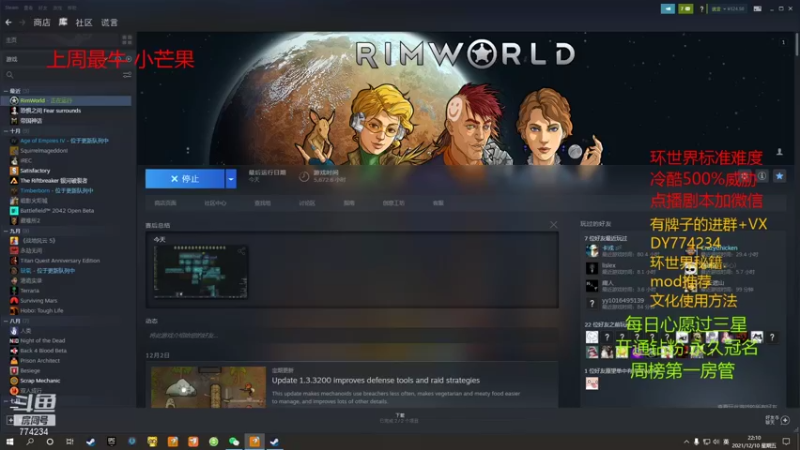Click the playtime clock icon
Screen dimensions: 800x450
point(304,177)
